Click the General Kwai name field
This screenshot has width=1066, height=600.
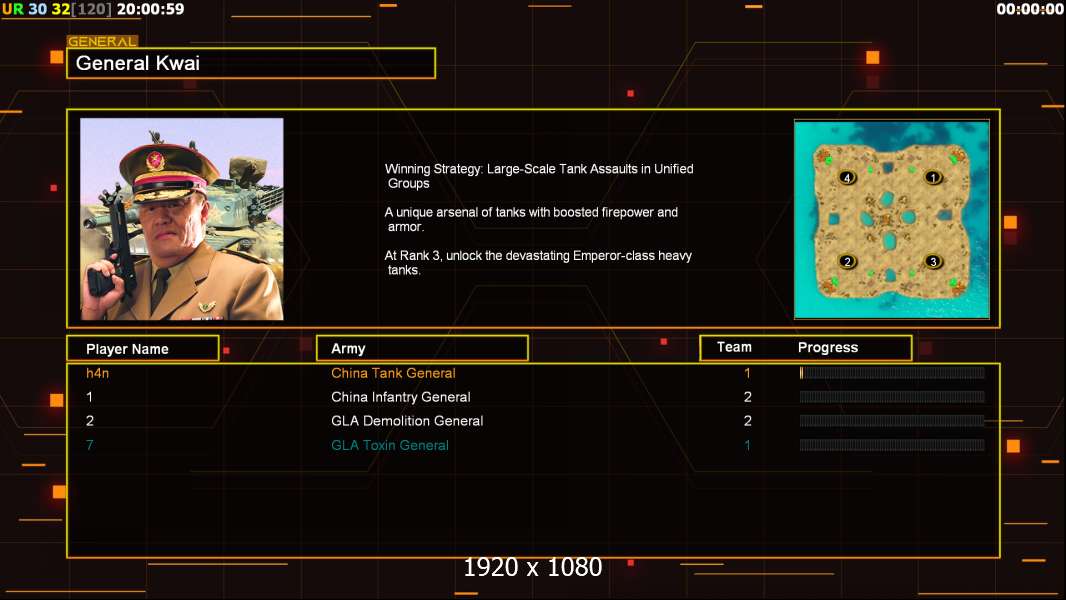pyautogui.click(x=251, y=63)
